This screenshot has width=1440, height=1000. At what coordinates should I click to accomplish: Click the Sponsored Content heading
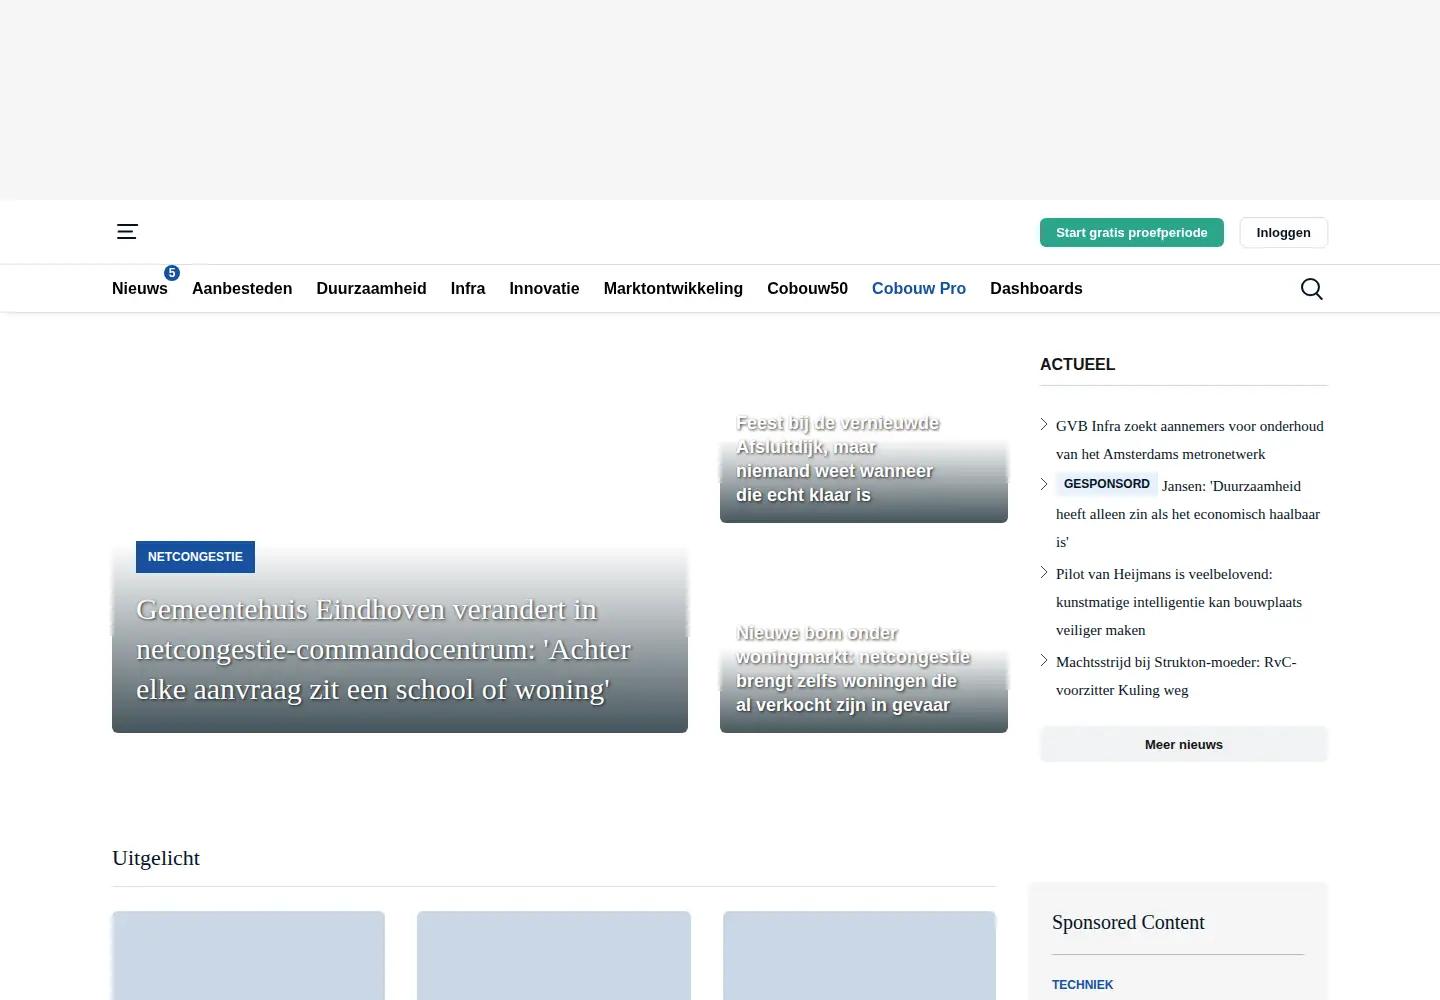pos(1128,923)
